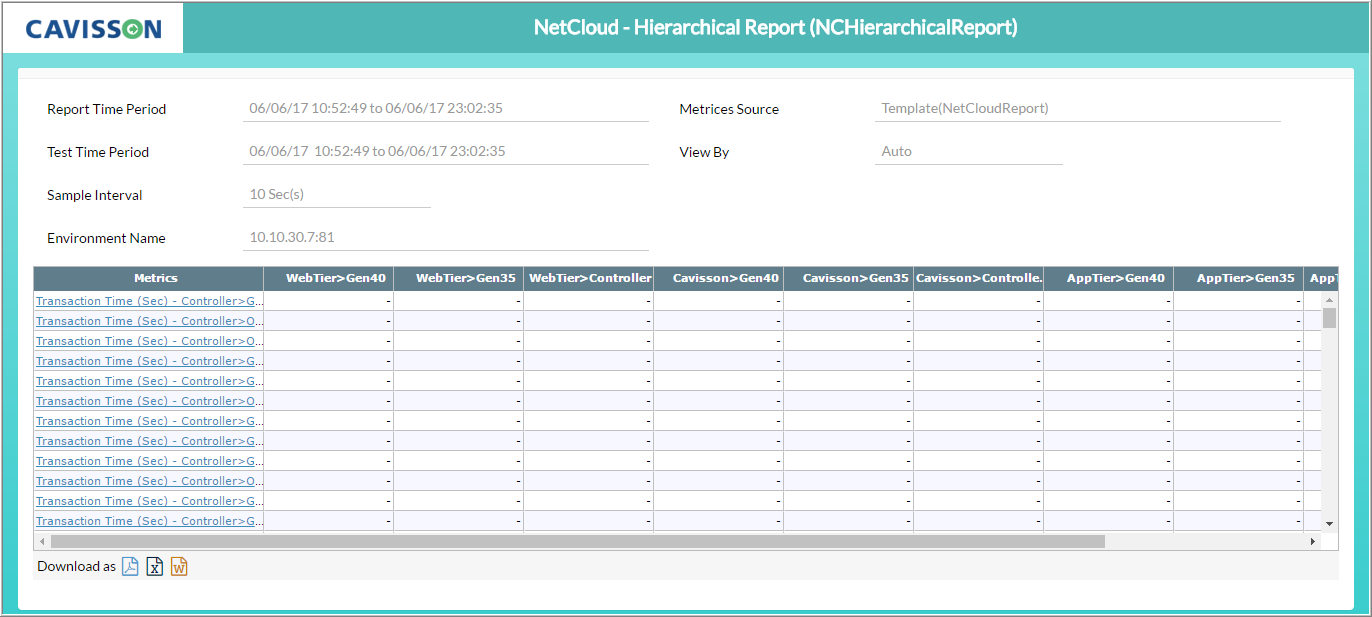Click the Environment Name field
The image size is (1372, 617).
[x=446, y=238]
